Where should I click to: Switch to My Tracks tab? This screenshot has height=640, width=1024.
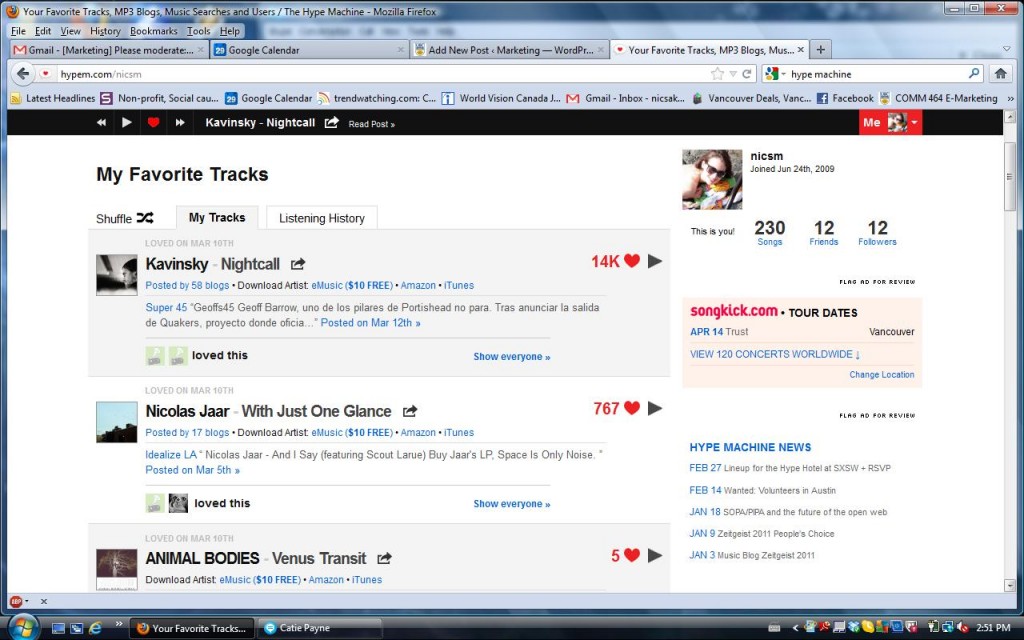pyautogui.click(x=217, y=217)
